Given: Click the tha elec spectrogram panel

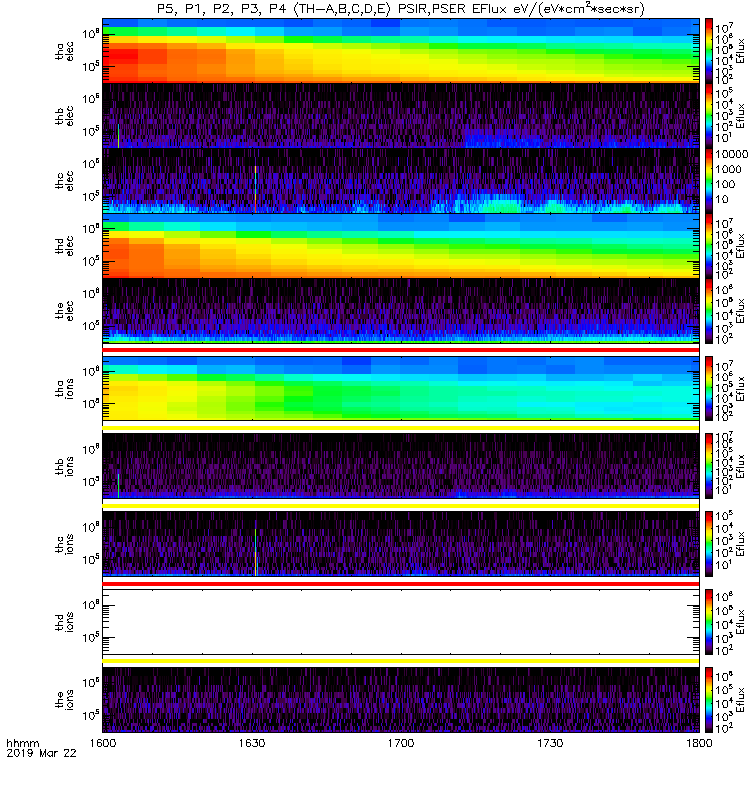Looking at the screenshot, I should pos(401,51).
